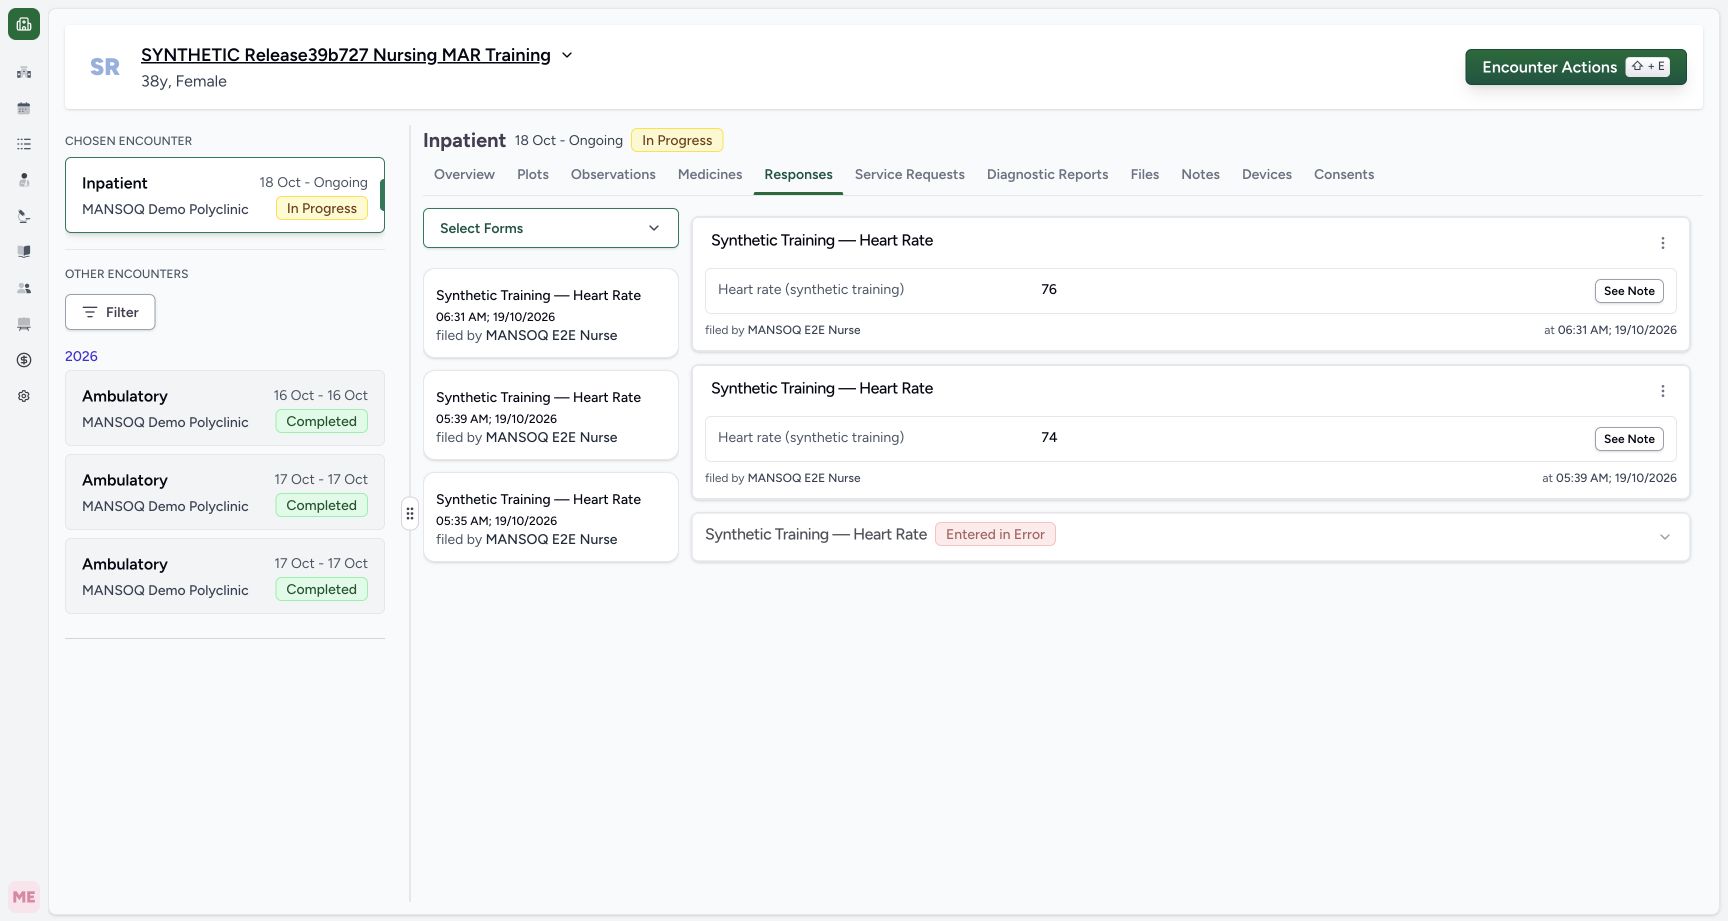This screenshot has width=1728, height=921.
Task: Expand the patient name dropdown chevron
Action: point(567,55)
